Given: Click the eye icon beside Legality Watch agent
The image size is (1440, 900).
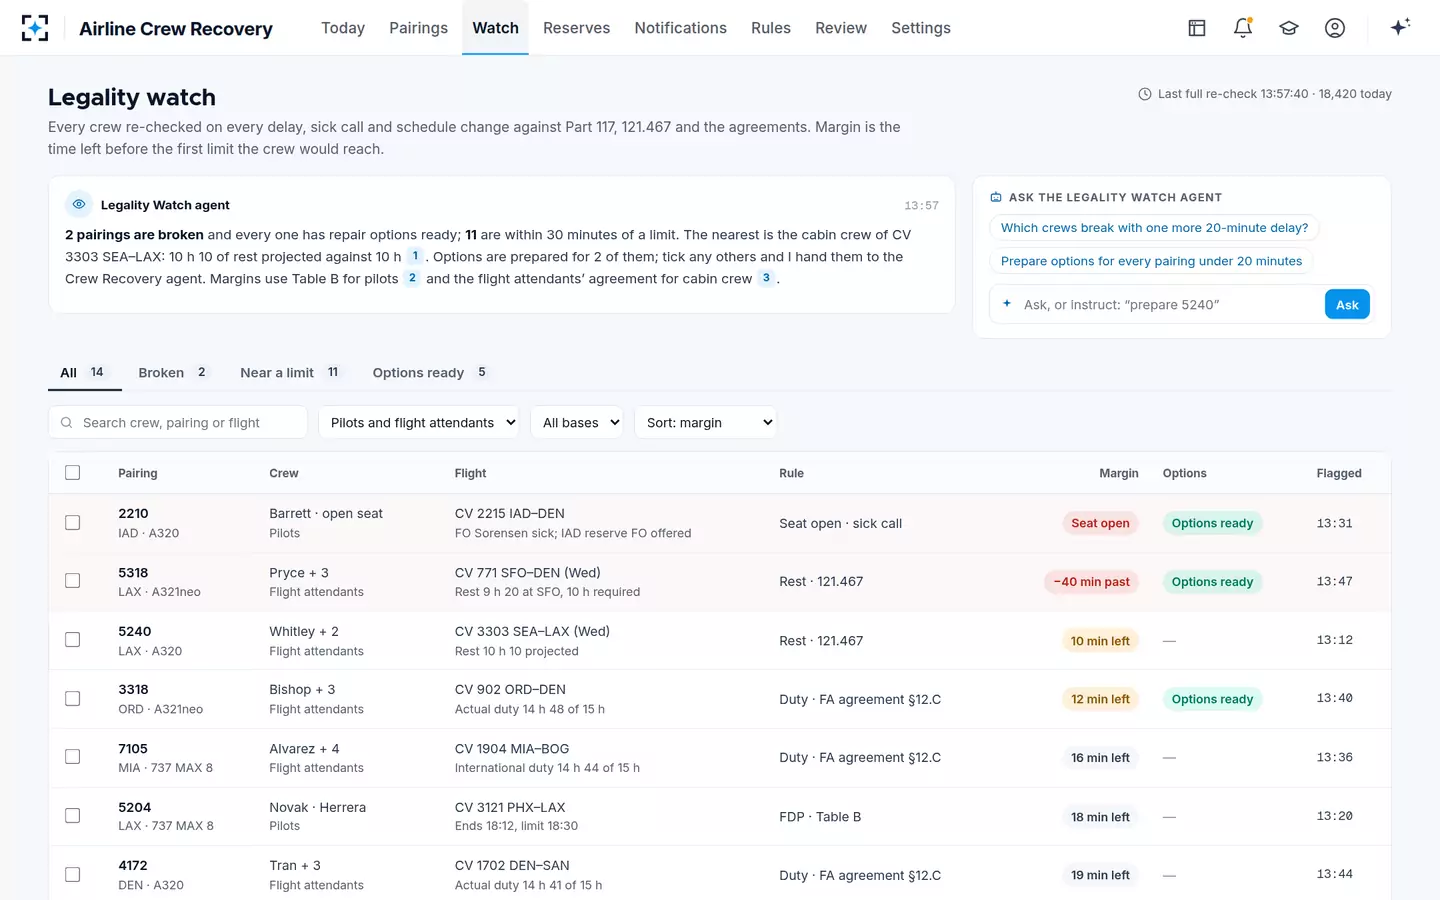Looking at the screenshot, I should (x=79, y=204).
